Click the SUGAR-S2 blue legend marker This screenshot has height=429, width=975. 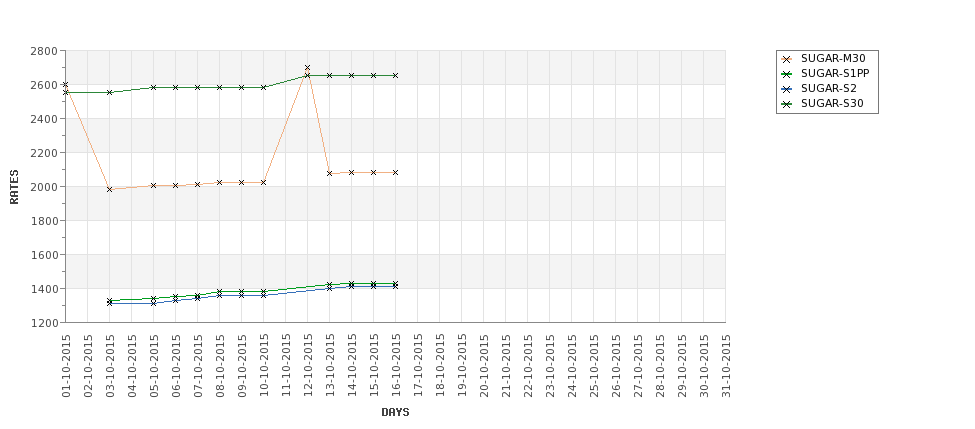click(x=786, y=89)
